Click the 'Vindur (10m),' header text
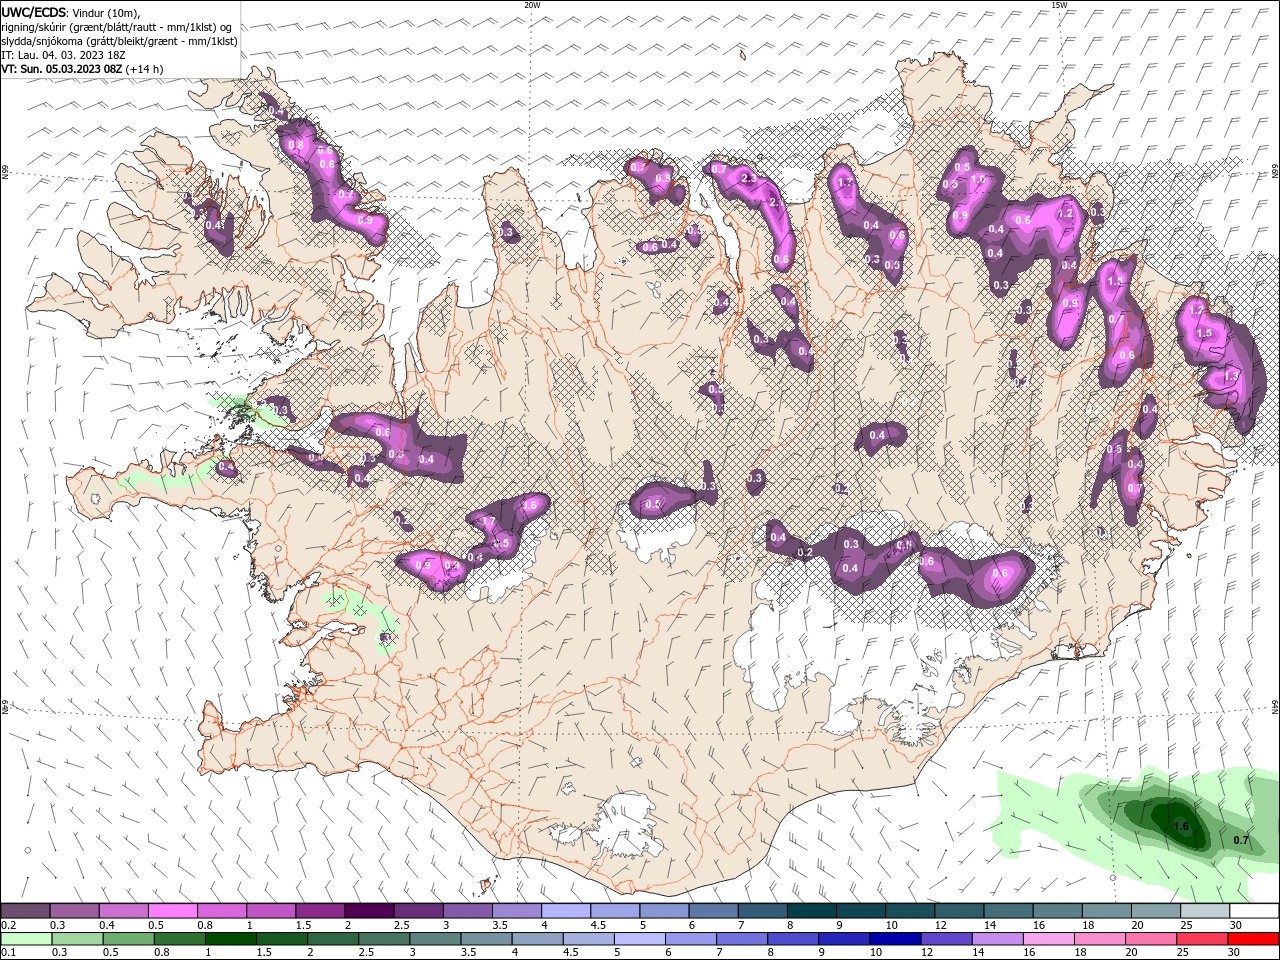Viewport: 1280px width, 960px height. click(x=105, y=12)
